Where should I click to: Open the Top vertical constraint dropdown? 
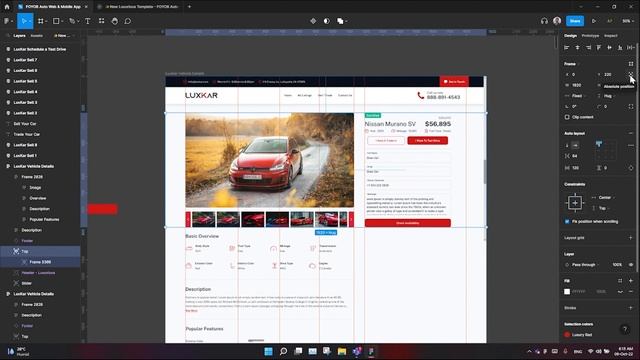click(602, 208)
